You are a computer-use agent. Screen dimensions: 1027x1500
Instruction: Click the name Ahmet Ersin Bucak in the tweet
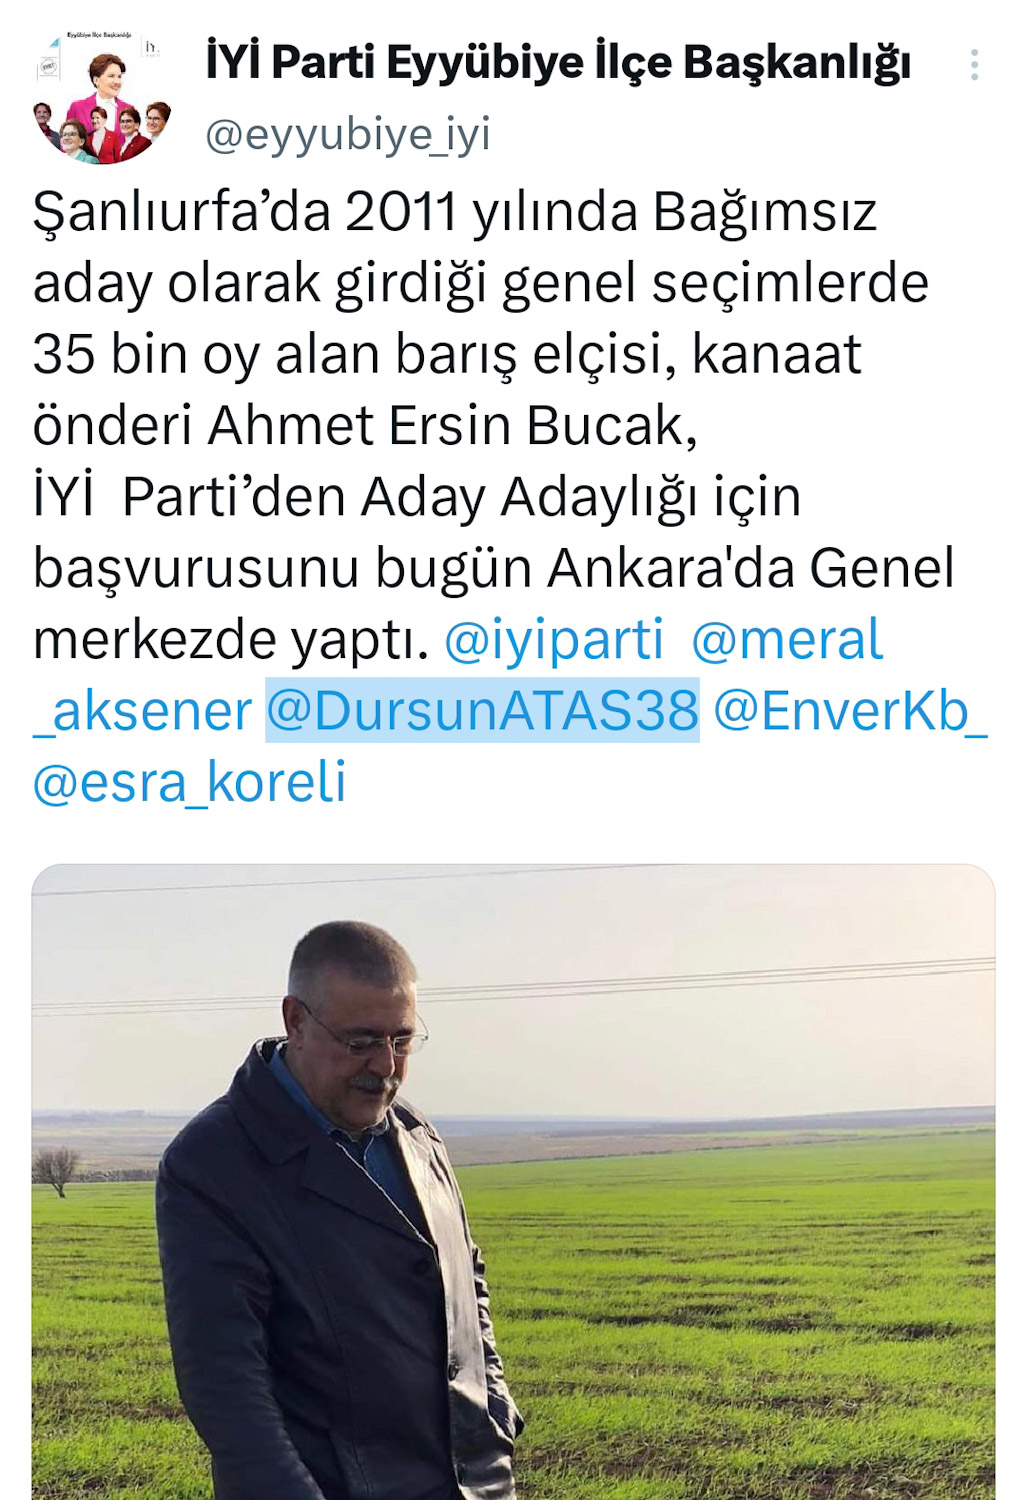[x=452, y=426]
